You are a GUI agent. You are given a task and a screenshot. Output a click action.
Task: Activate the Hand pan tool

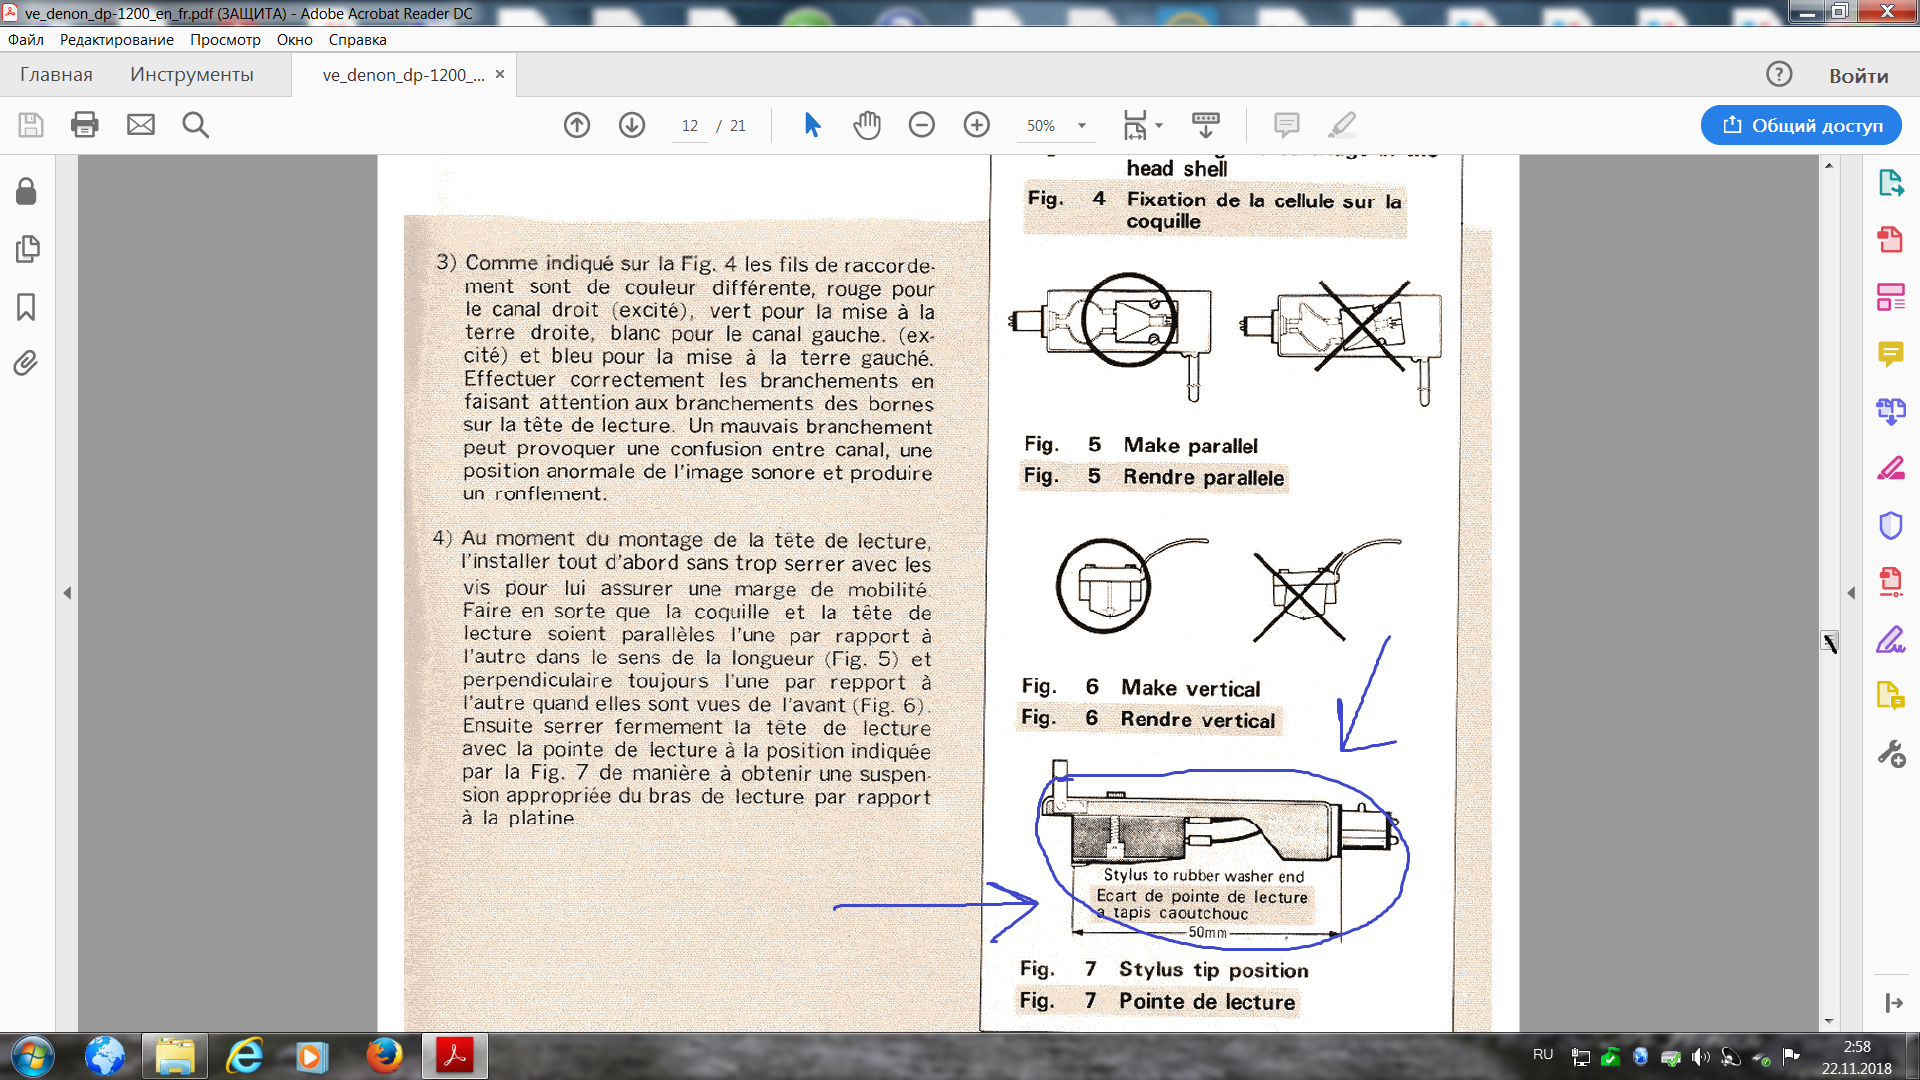click(867, 125)
